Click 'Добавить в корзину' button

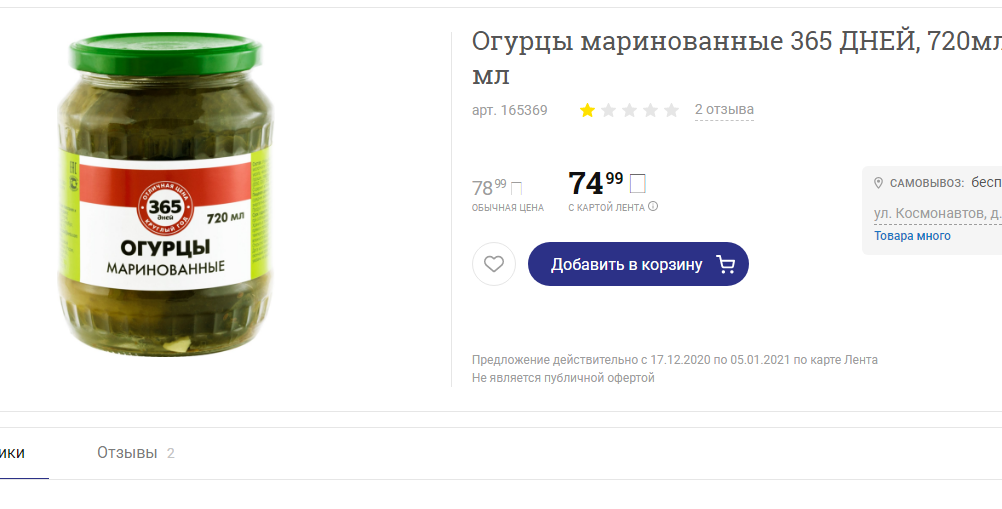click(x=638, y=264)
